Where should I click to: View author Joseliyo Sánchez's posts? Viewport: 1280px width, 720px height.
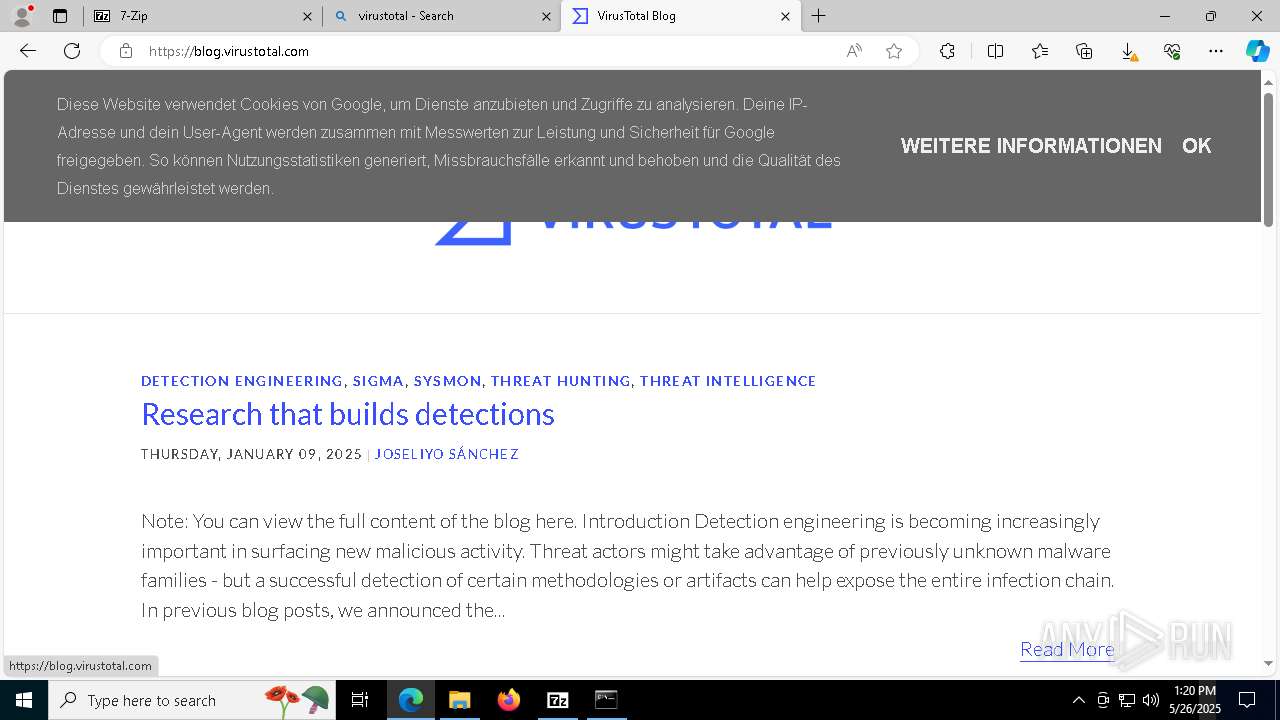click(x=446, y=454)
